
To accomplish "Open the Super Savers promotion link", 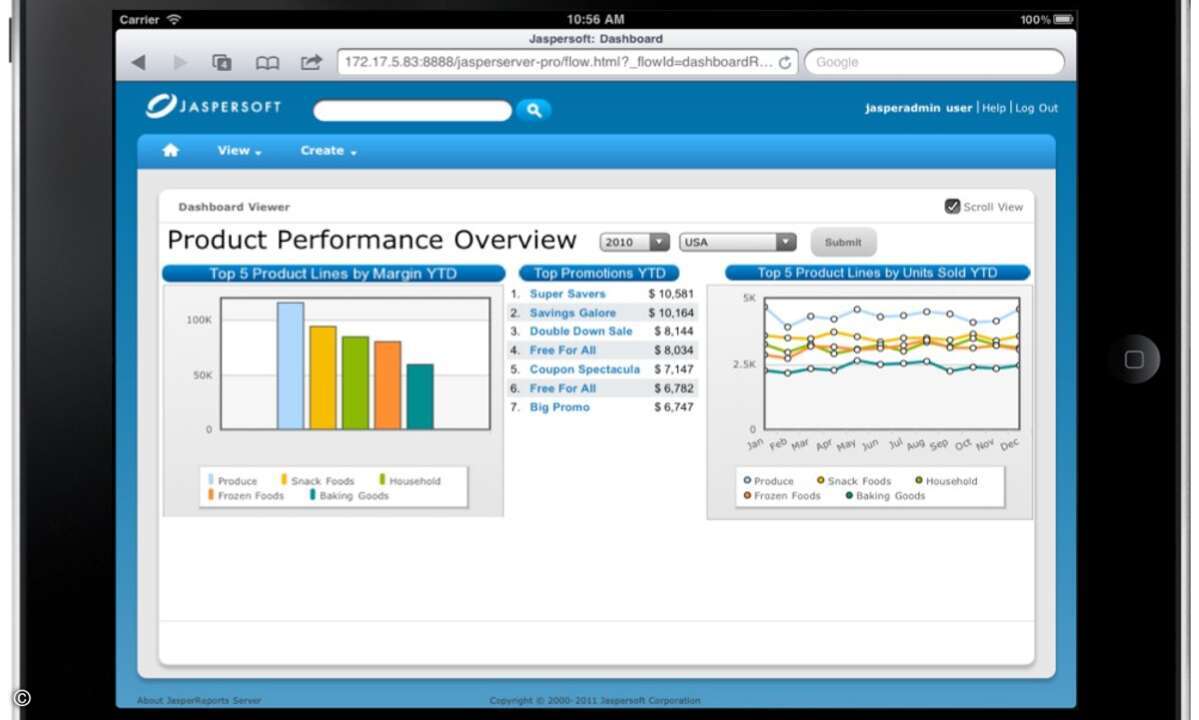I will 567,294.
